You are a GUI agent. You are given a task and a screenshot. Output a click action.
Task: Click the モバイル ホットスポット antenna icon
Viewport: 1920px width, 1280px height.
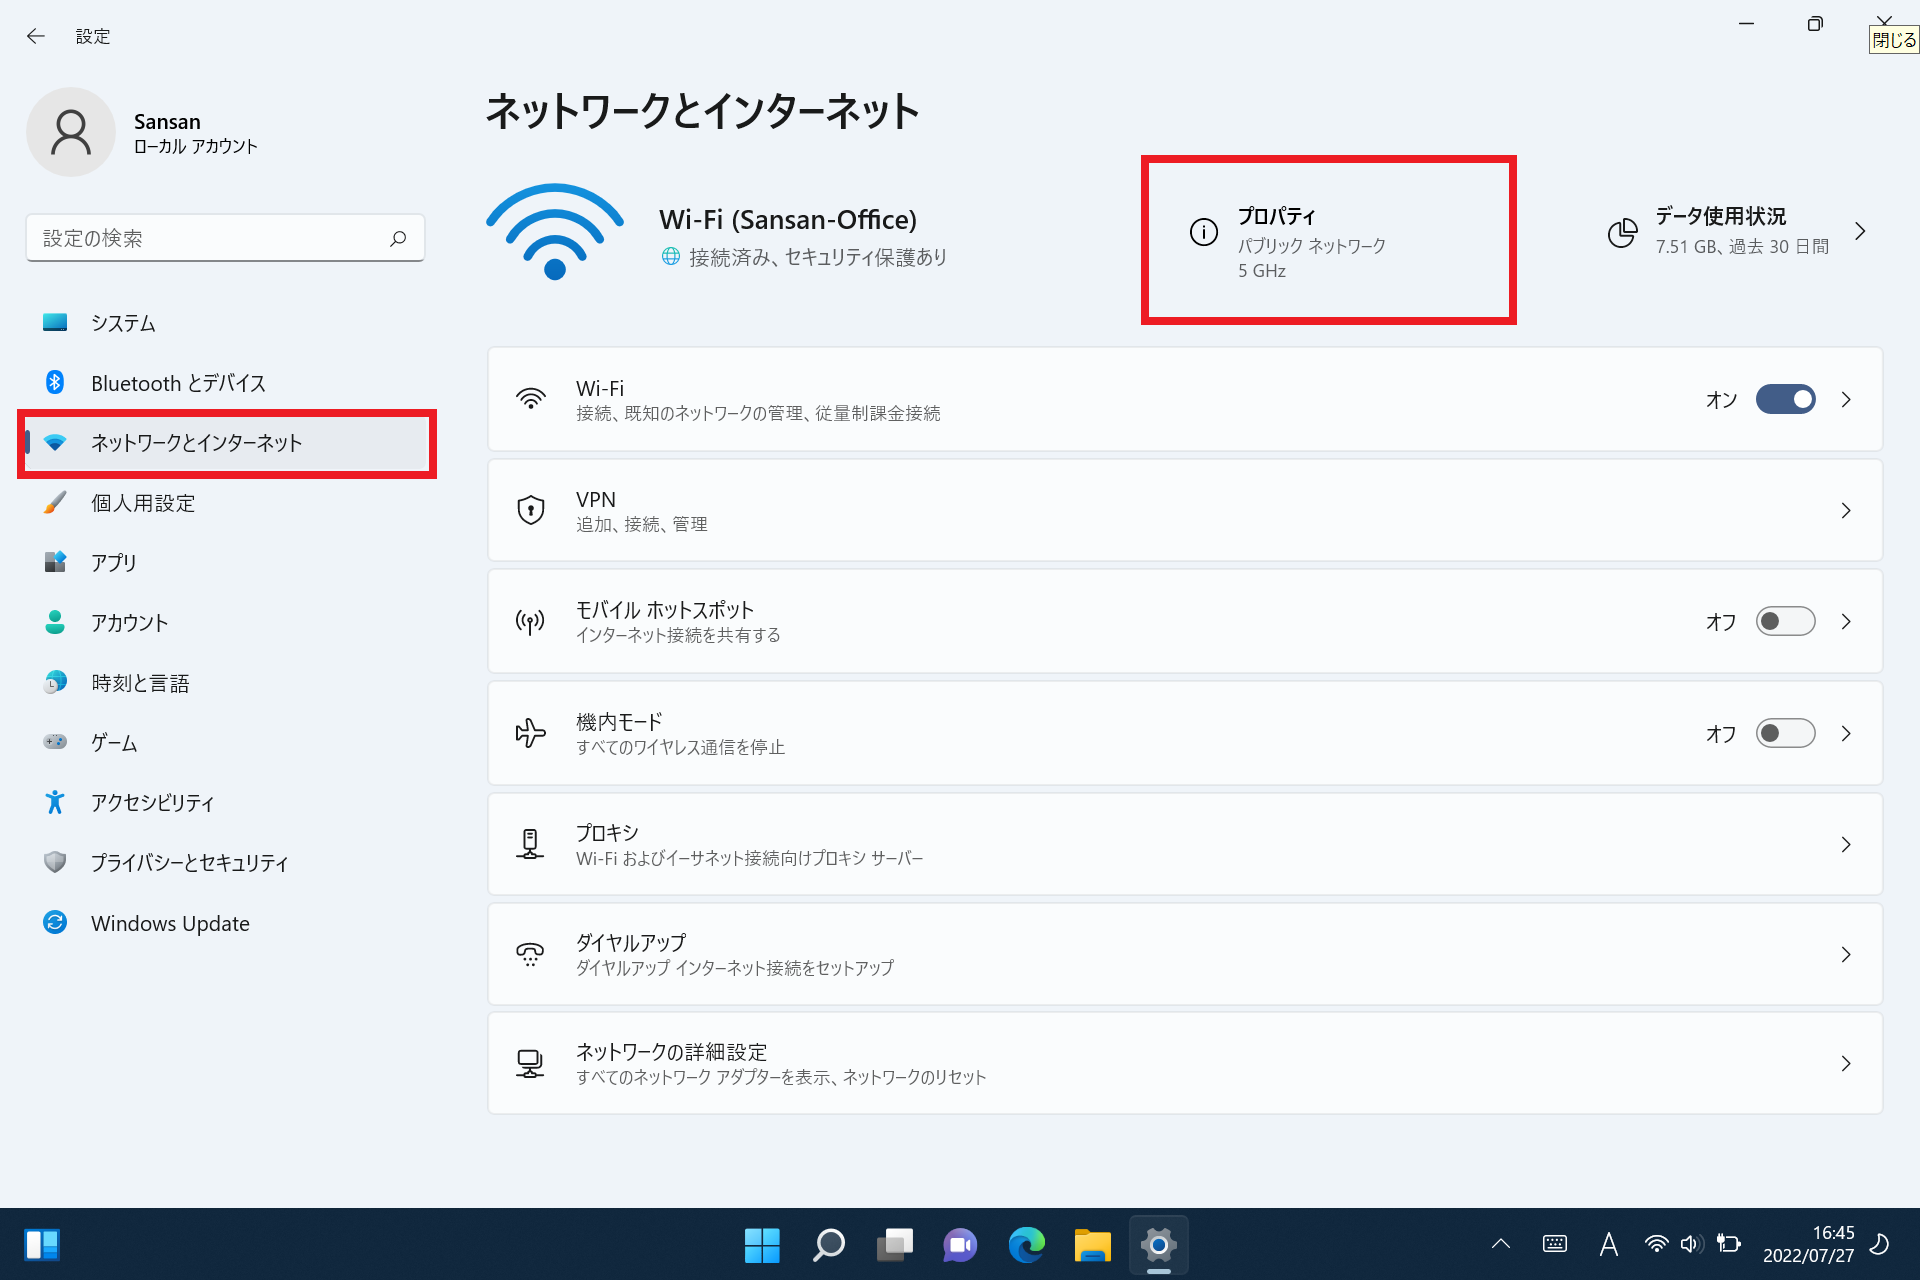tap(530, 621)
